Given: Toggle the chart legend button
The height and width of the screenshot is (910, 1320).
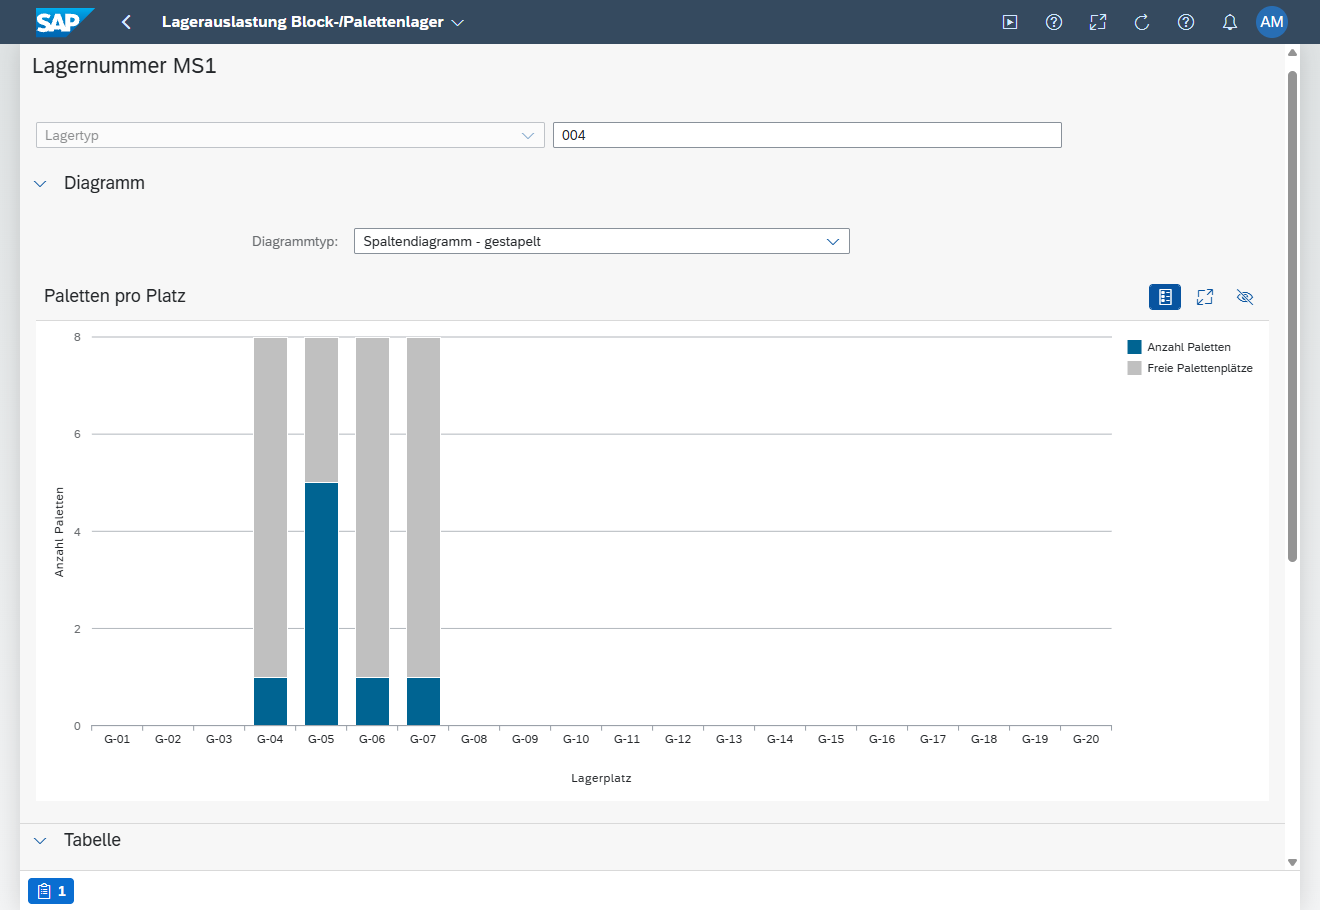Looking at the screenshot, I should pyautogui.click(x=1165, y=297).
